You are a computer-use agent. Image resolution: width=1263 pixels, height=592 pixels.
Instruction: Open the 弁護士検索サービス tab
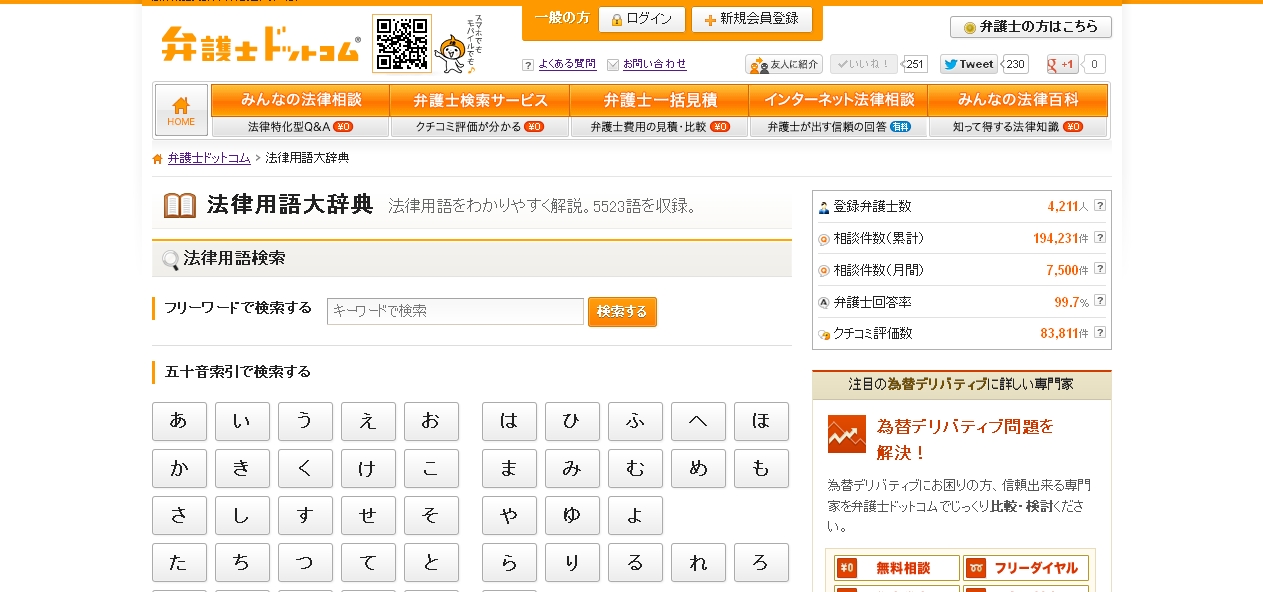[479, 100]
